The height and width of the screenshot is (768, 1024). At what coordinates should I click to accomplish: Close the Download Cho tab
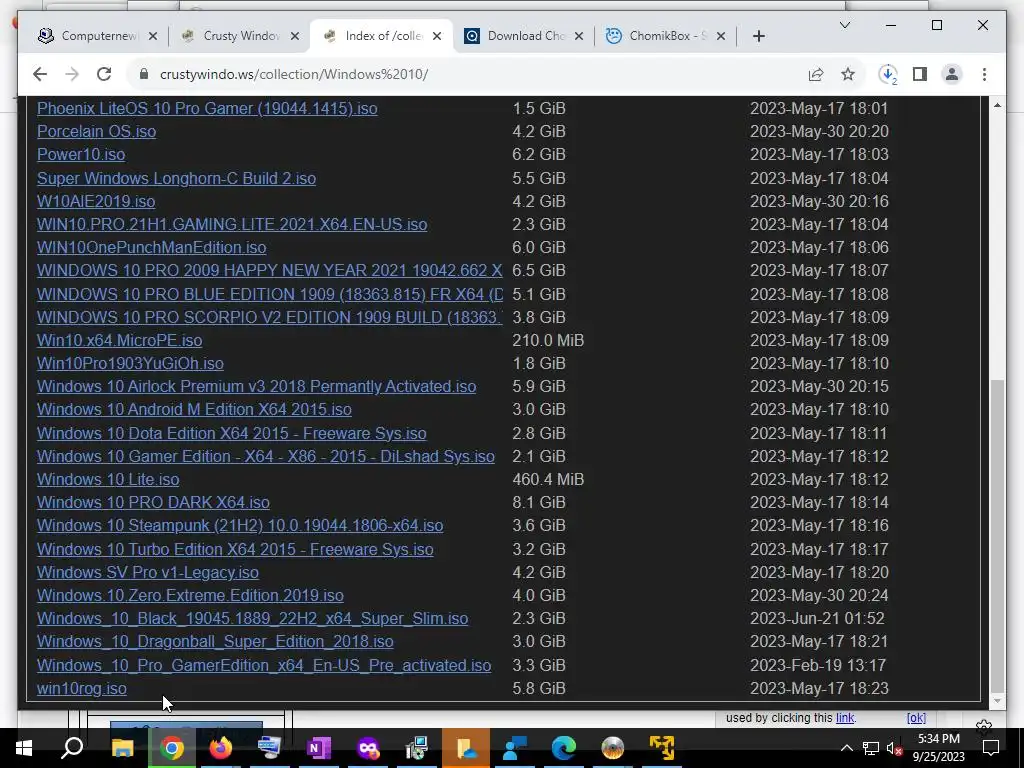579,36
